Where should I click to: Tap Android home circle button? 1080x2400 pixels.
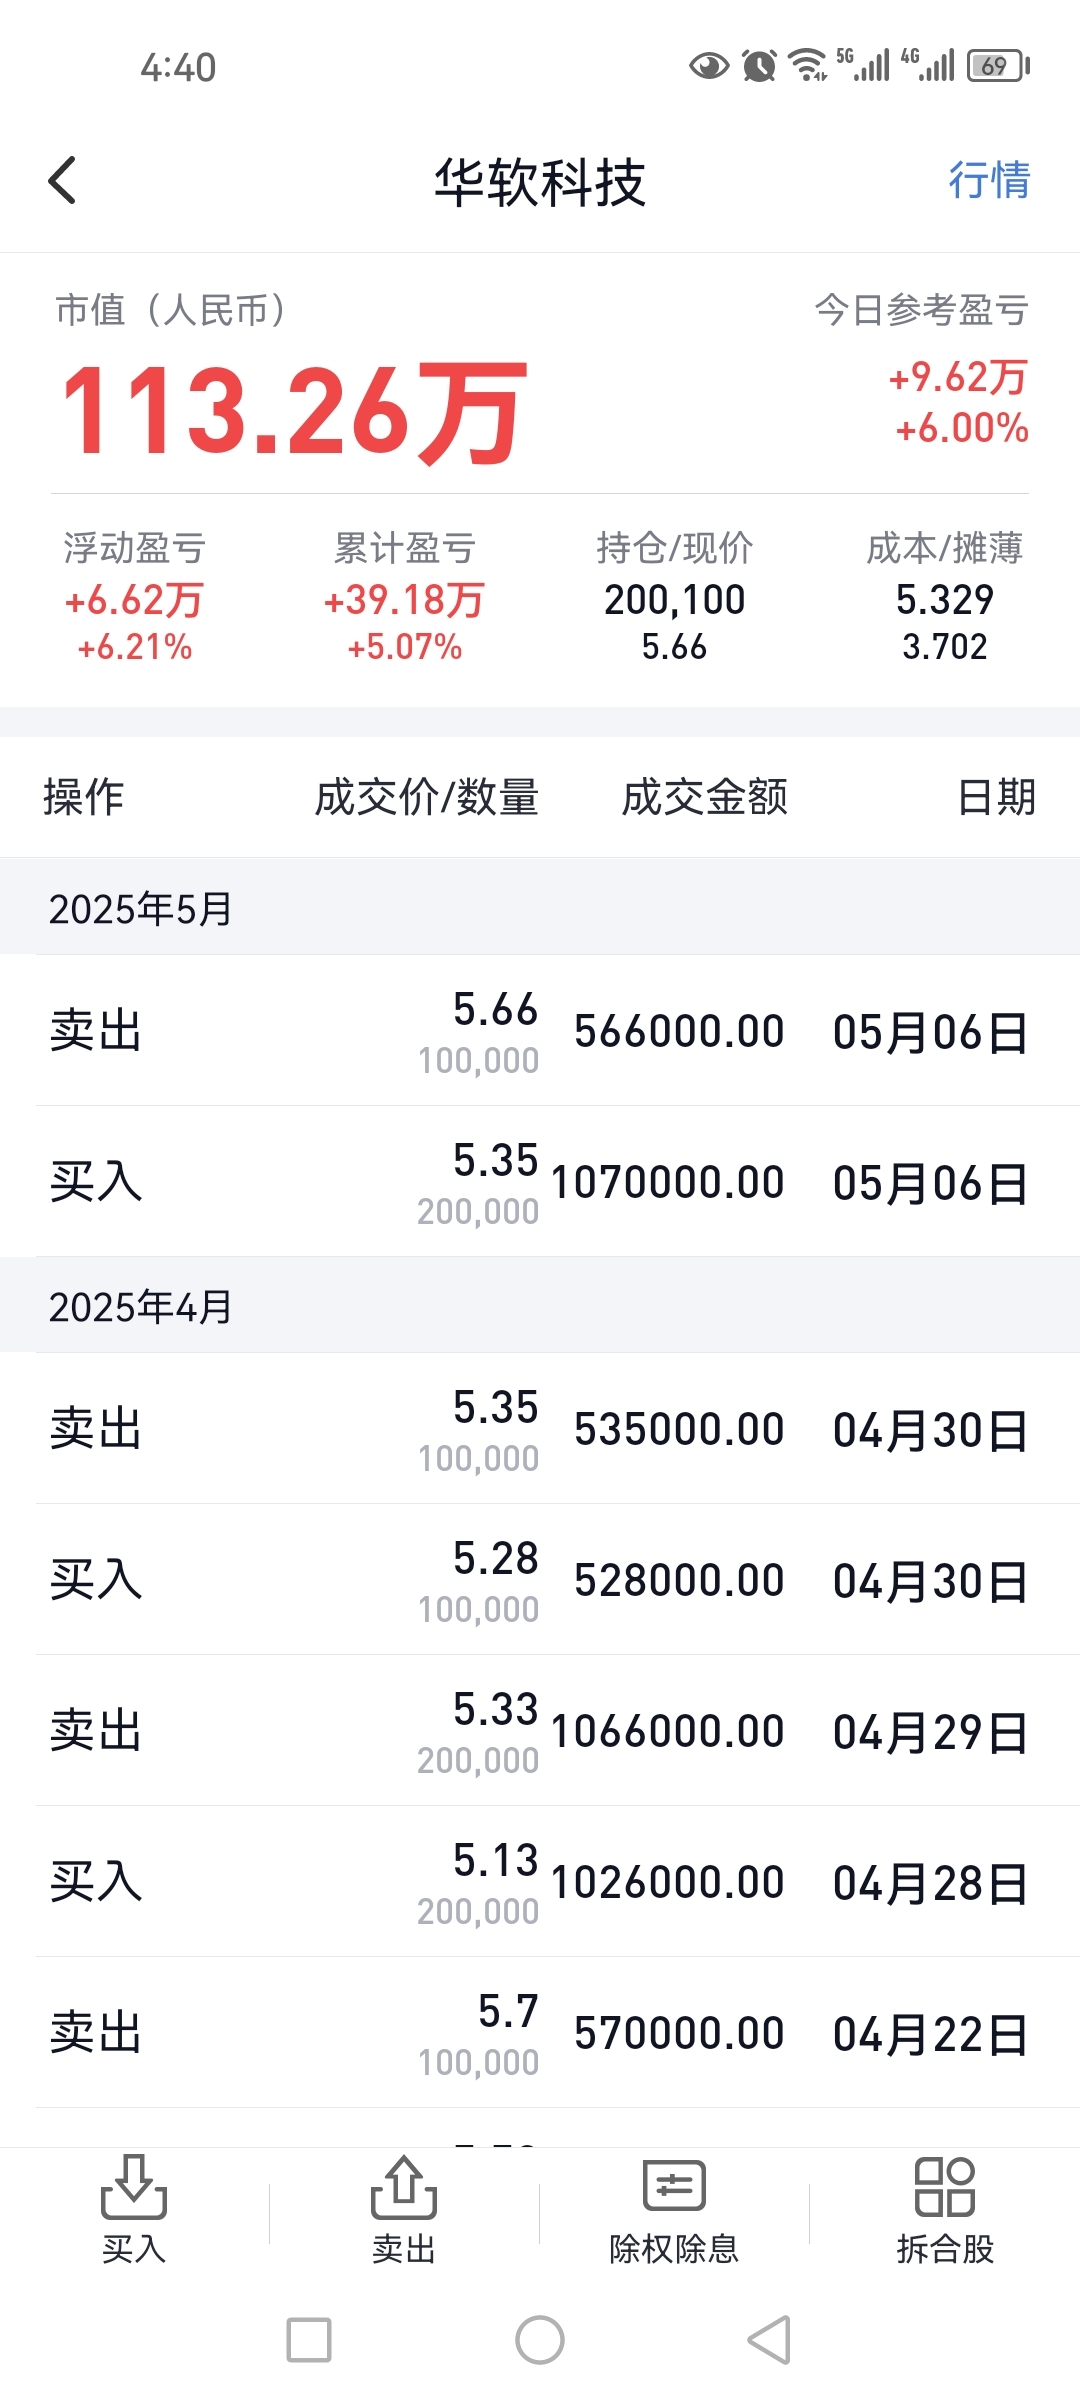click(x=540, y=2340)
